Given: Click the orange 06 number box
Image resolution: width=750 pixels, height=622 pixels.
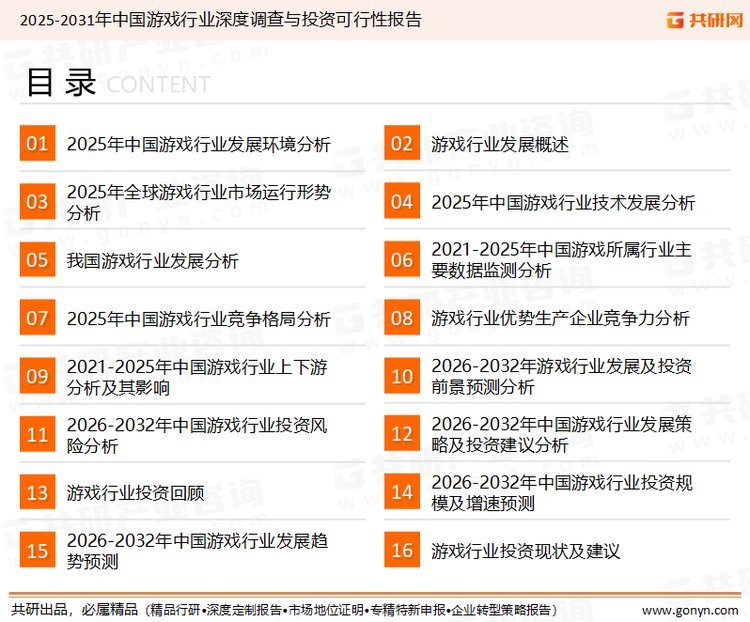Looking at the screenshot, I should [x=402, y=260].
